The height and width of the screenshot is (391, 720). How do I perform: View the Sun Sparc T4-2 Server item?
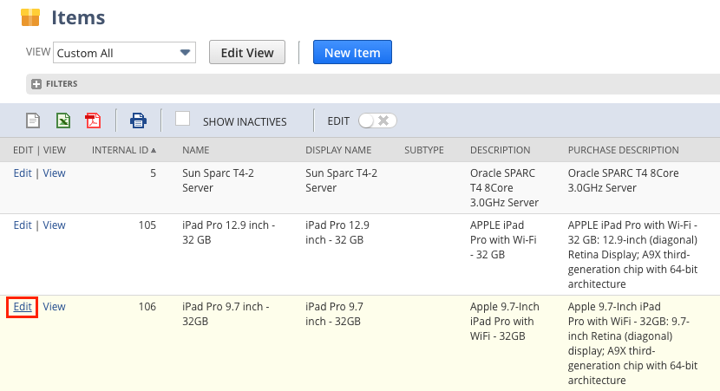pos(54,173)
